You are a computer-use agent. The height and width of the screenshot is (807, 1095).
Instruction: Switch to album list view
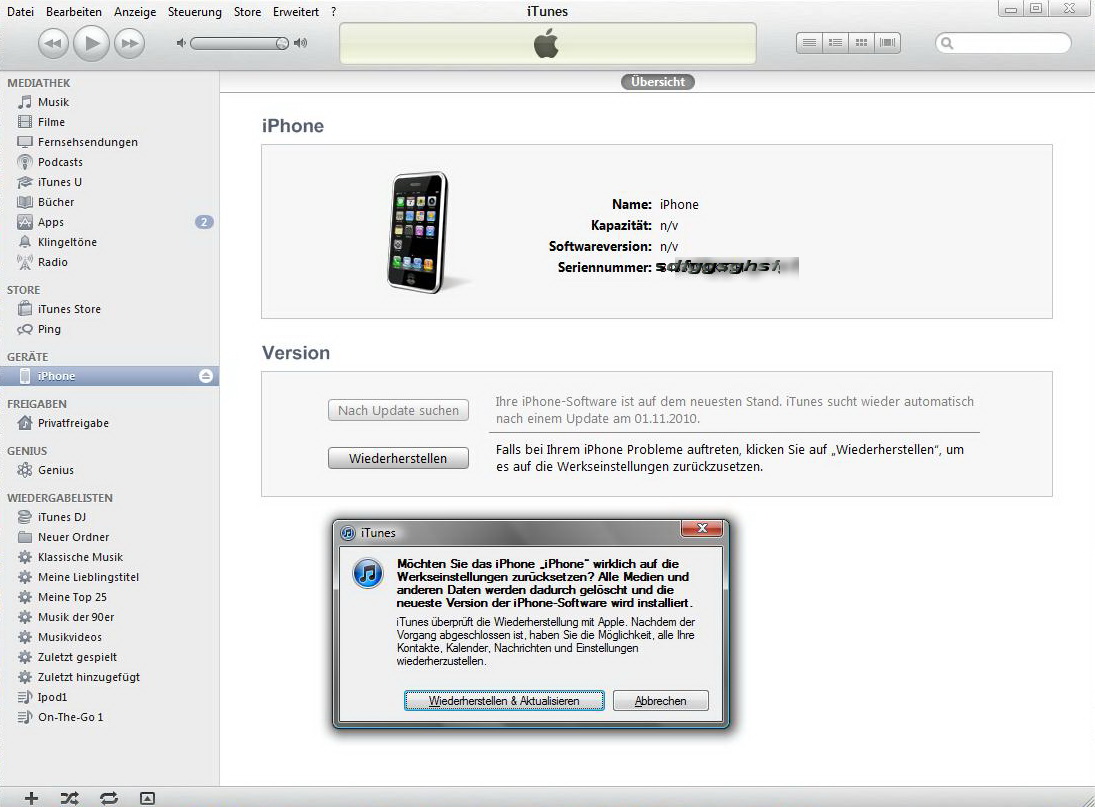[x=835, y=43]
